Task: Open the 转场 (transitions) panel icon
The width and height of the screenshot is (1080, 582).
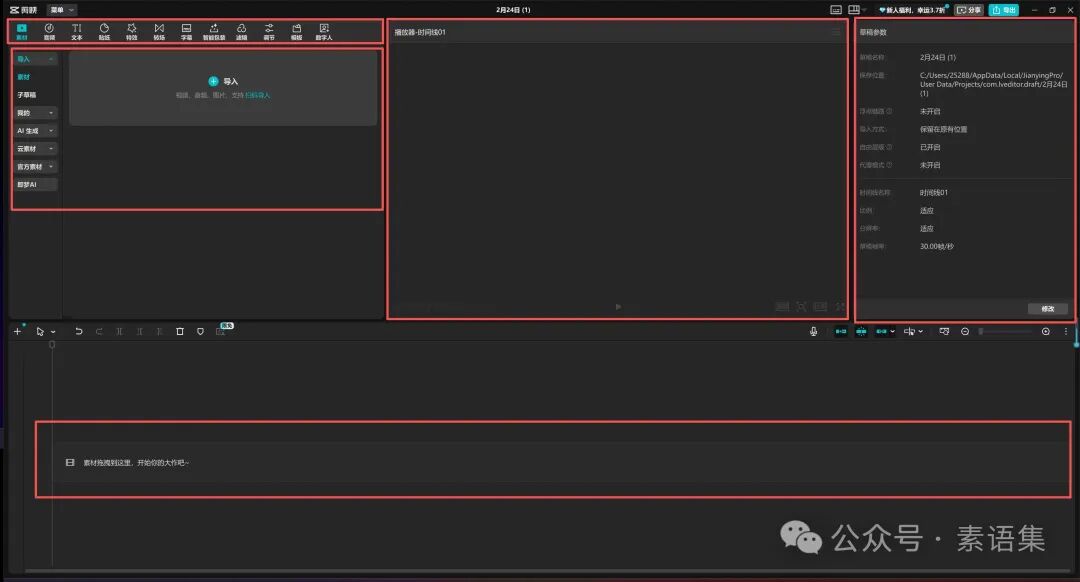Action: [159, 32]
